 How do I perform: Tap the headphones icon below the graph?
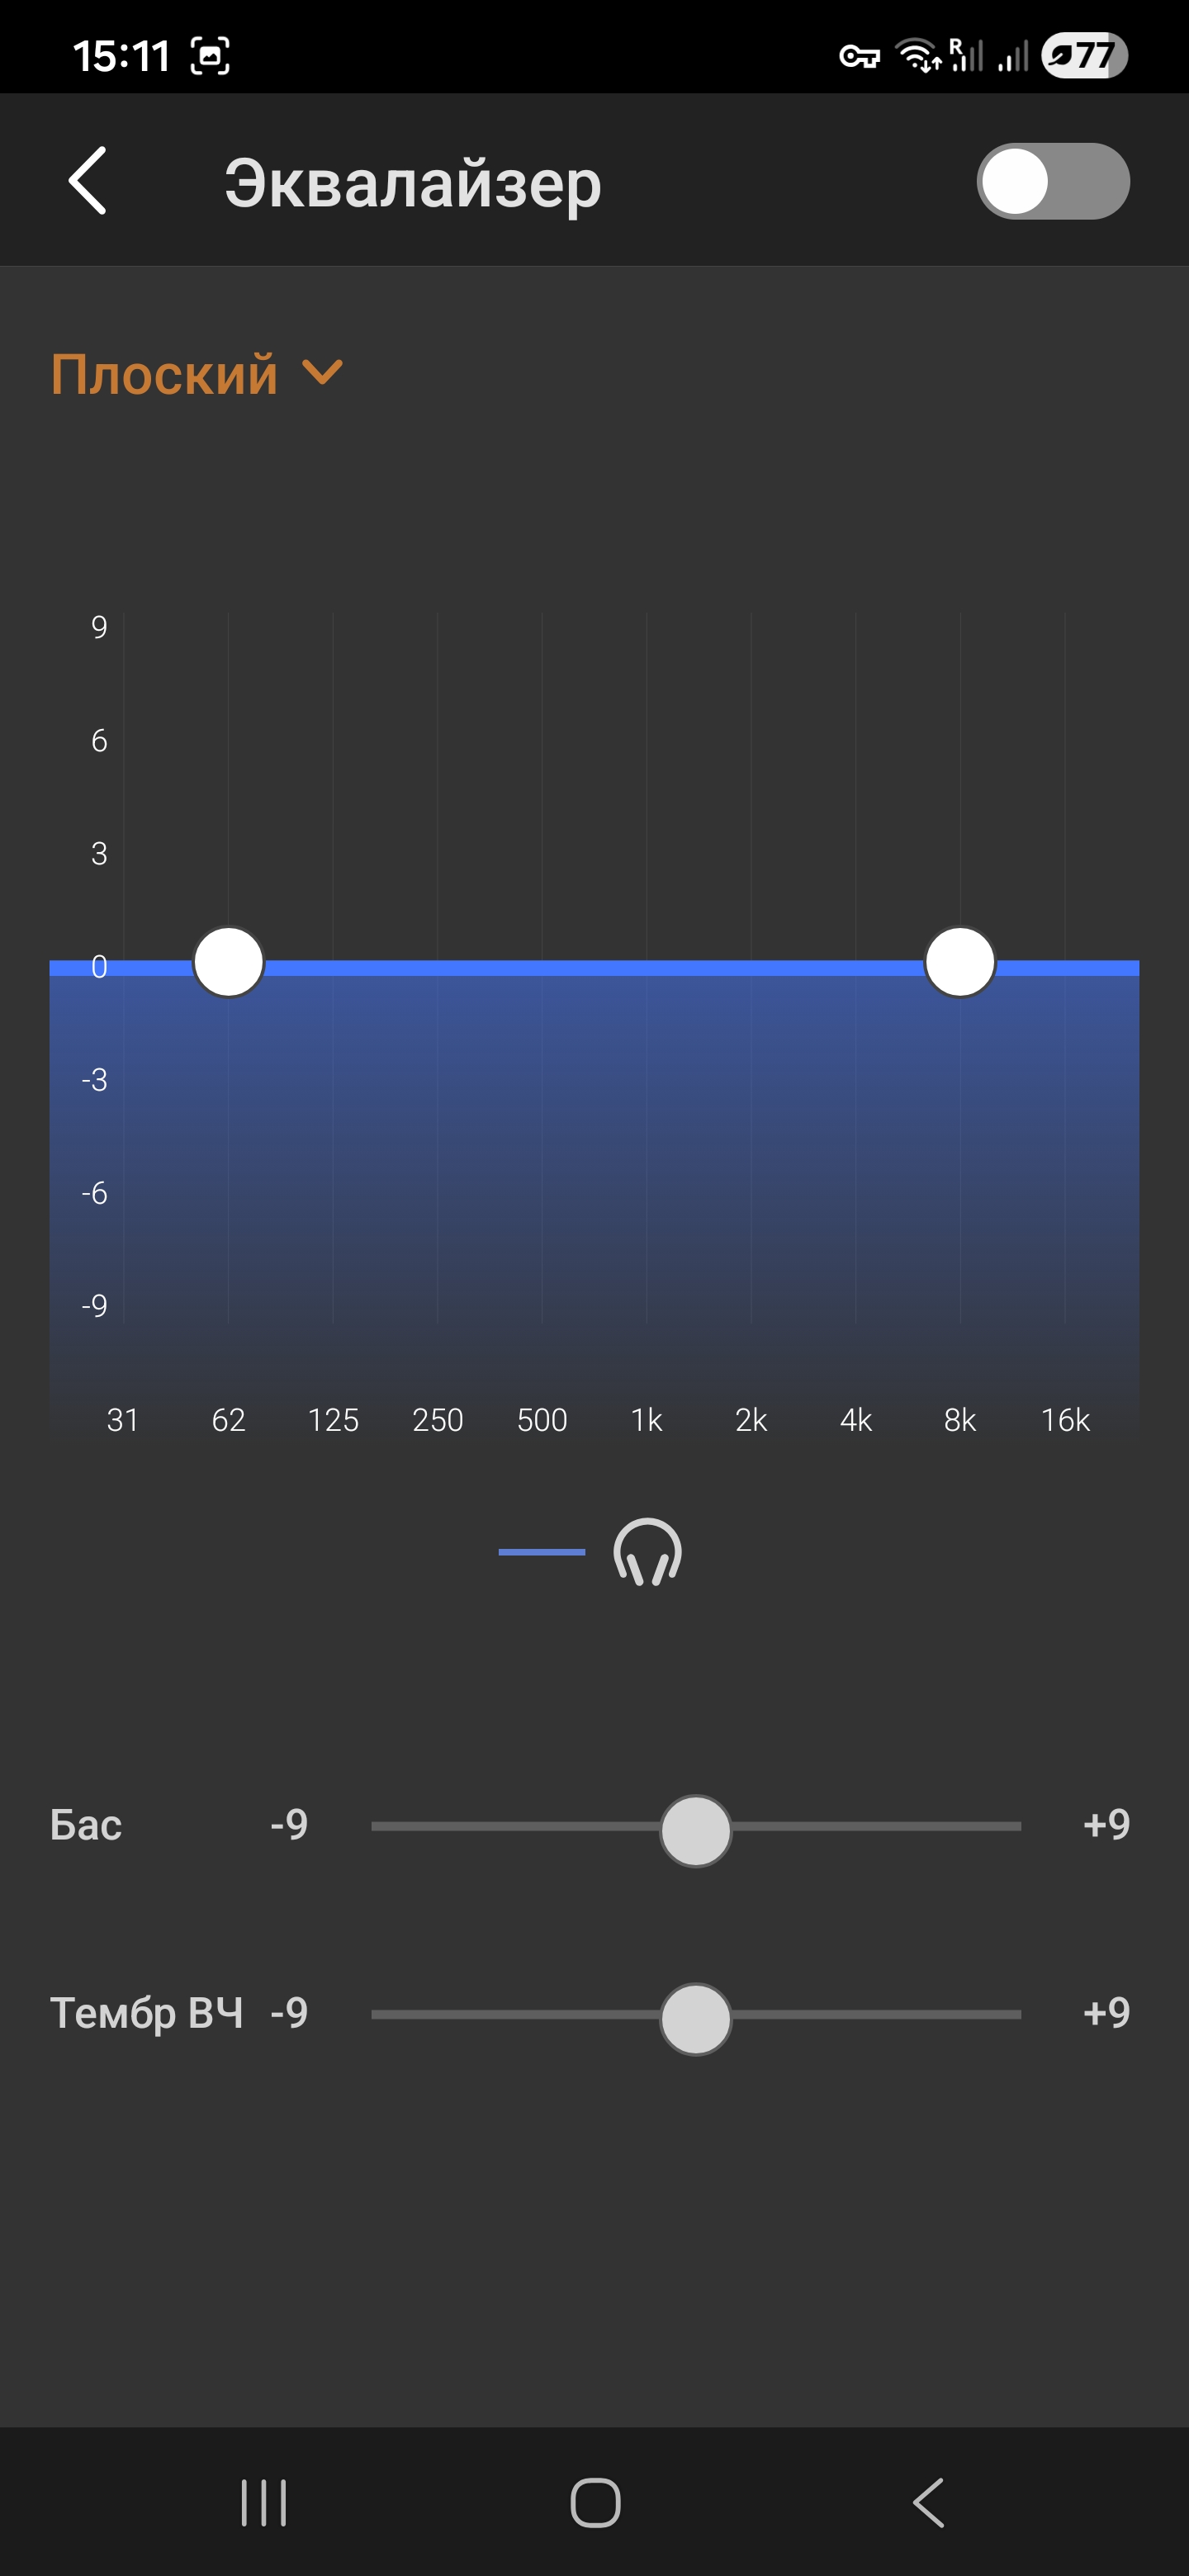647,1552
